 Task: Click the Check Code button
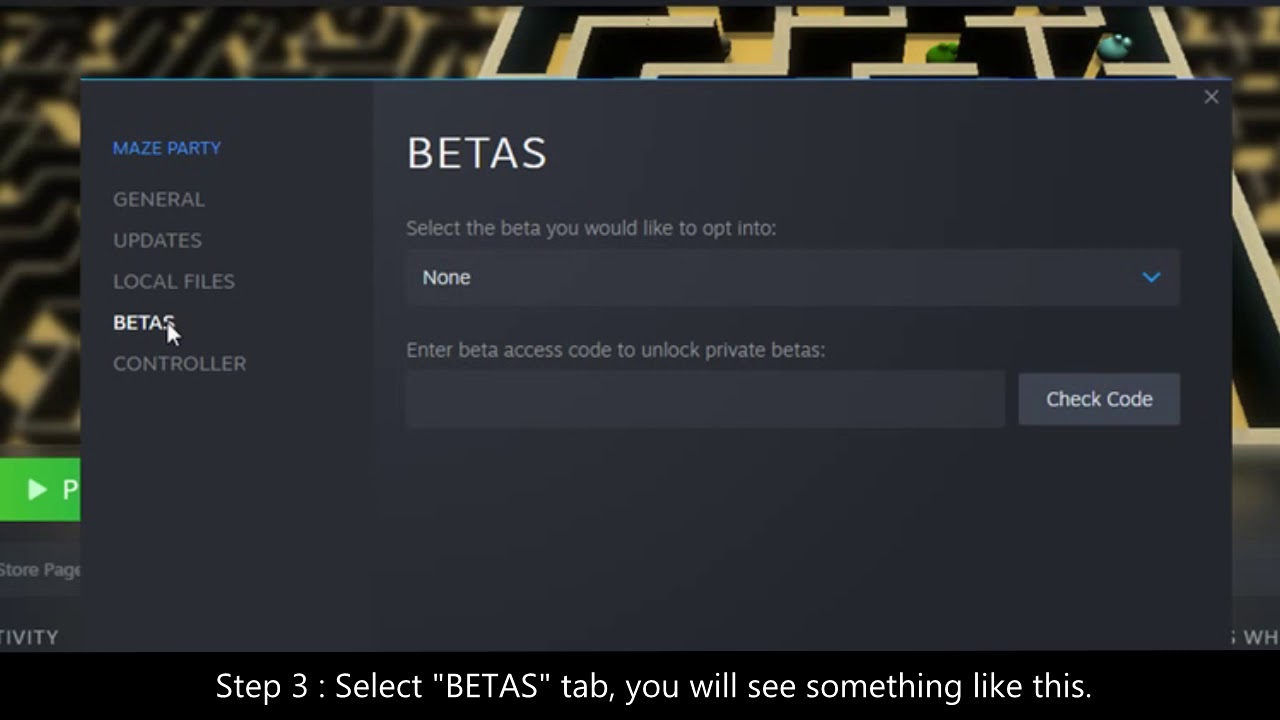click(1099, 399)
